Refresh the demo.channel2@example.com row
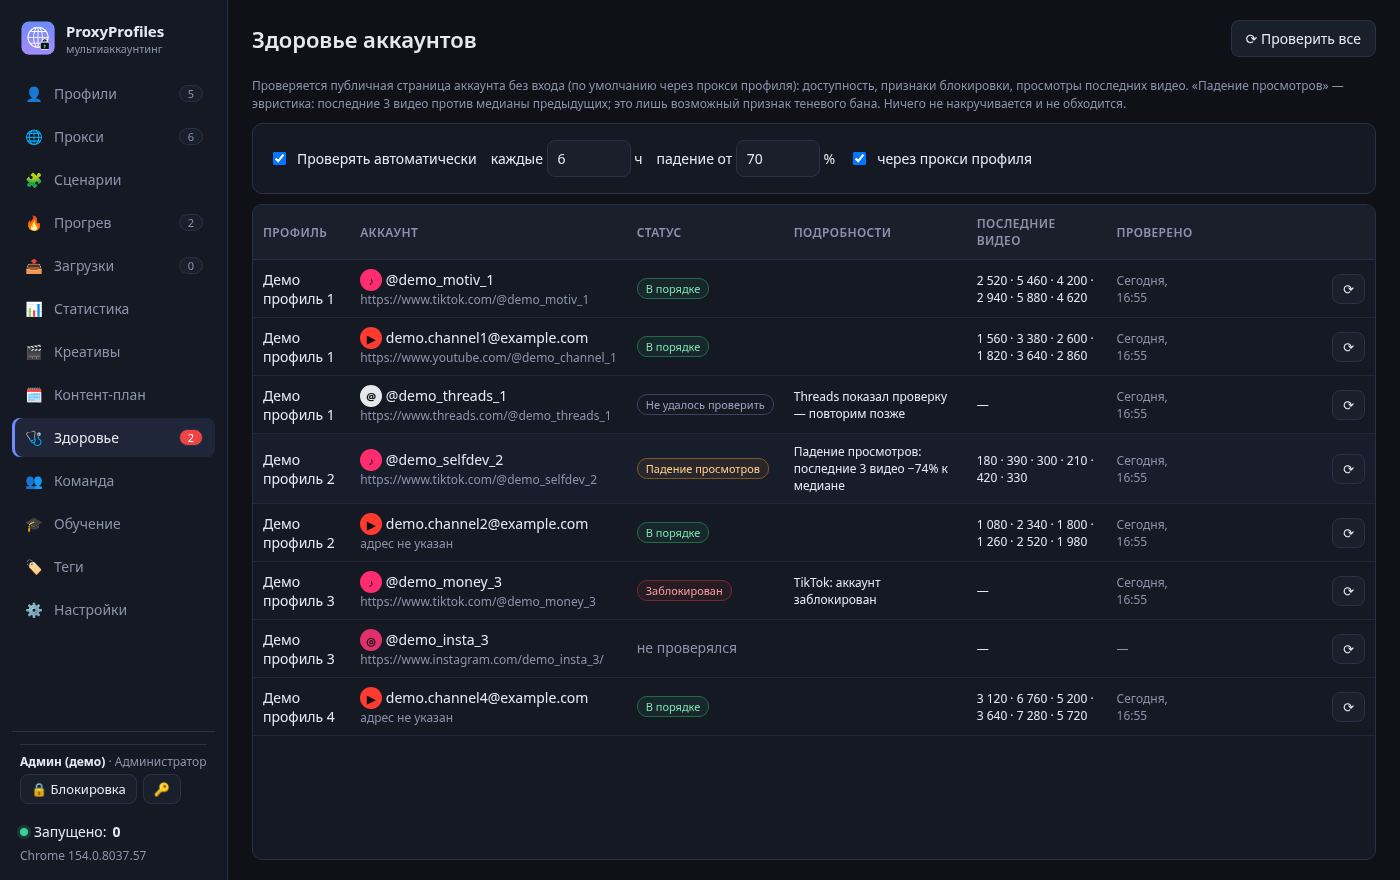1400x880 pixels. coord(1348,533)
